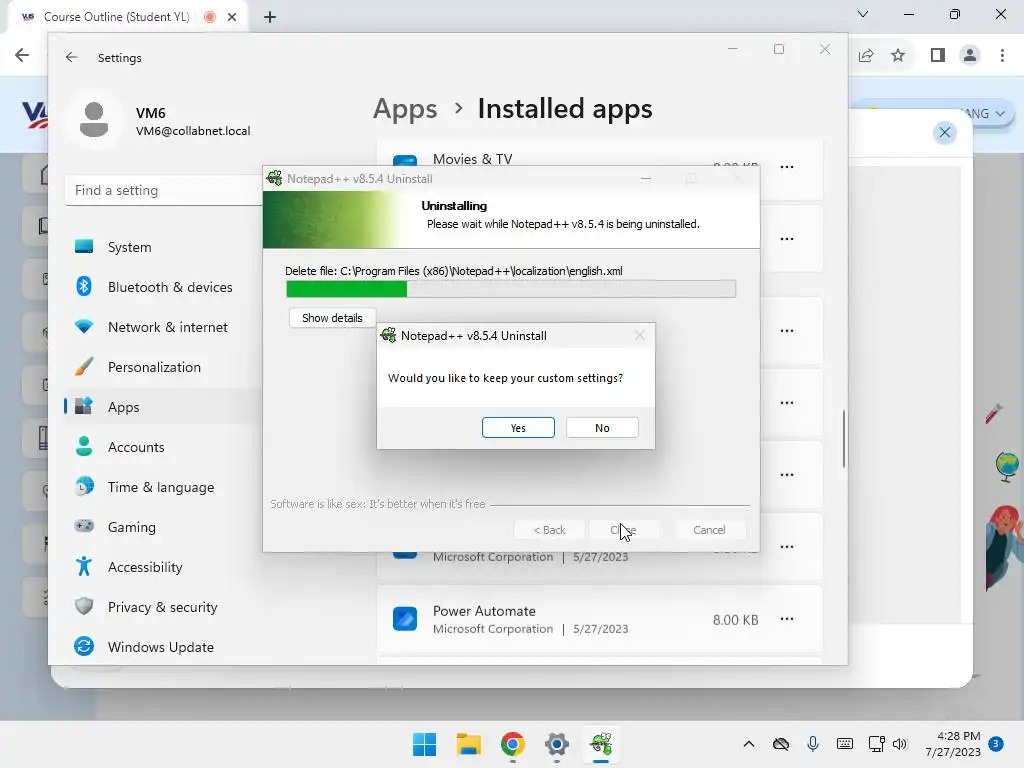Open more options for Movies & TV
This screenshot has width=1024, height=768.
[x=787, y=167]
